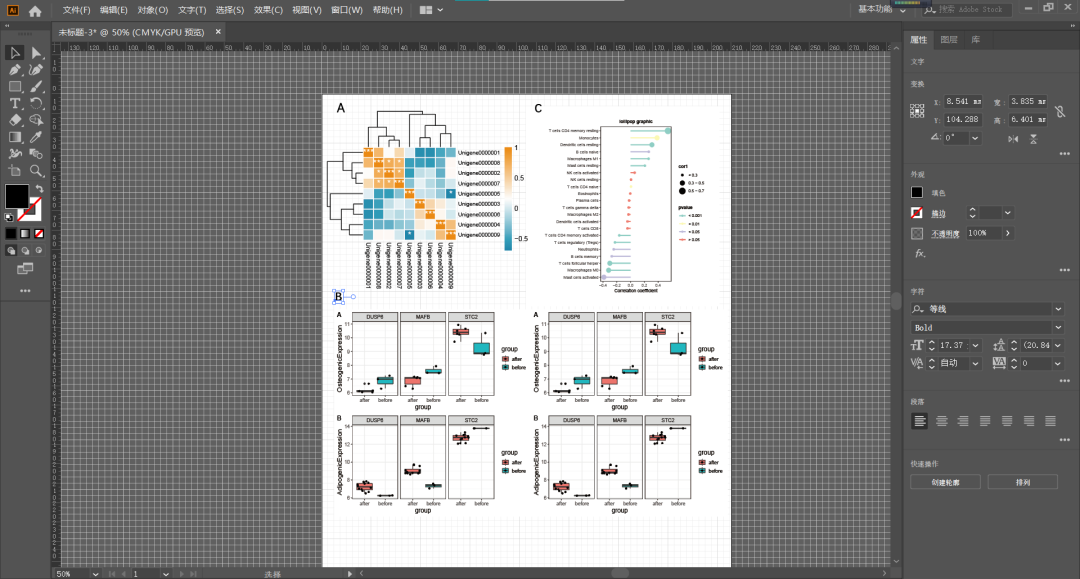Click the 创建轮廓 button
This screenshot has height=579, width=1080.
pyautogui.click(x=945, y=483)
